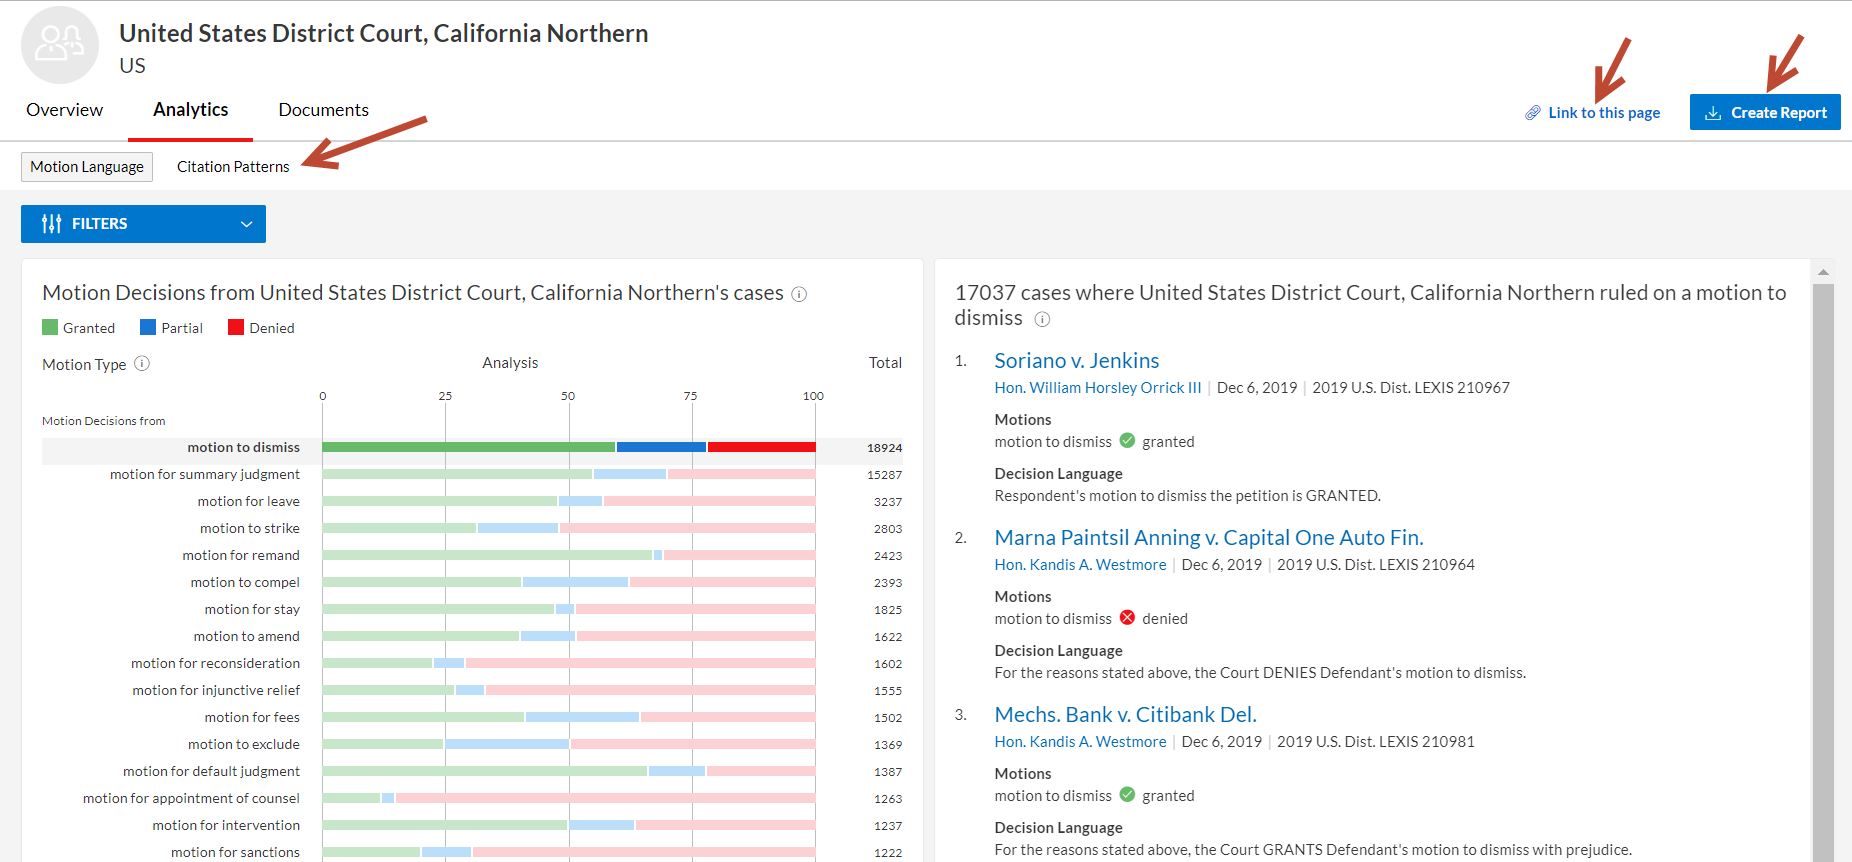The width and height of the screenshot is (1852, 862).
Task: Select the motion for reconsideration row
Action: click(x=472, y=664)
